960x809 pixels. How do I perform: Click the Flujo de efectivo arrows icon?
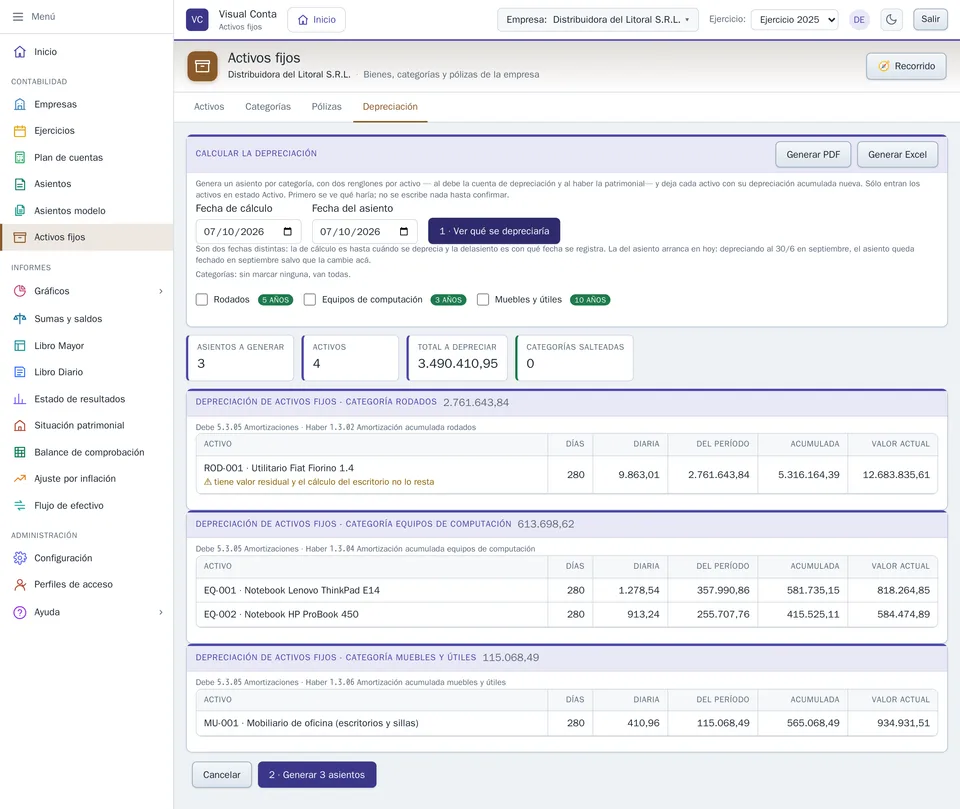click(x=20, y=505)
